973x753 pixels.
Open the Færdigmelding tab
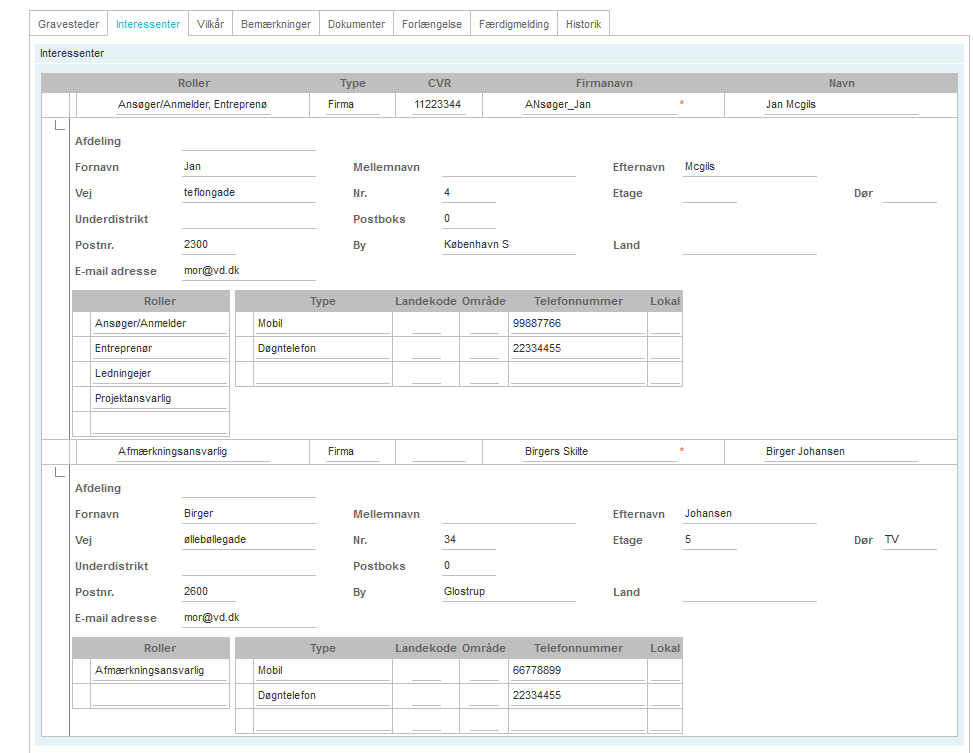coord(514,24)
